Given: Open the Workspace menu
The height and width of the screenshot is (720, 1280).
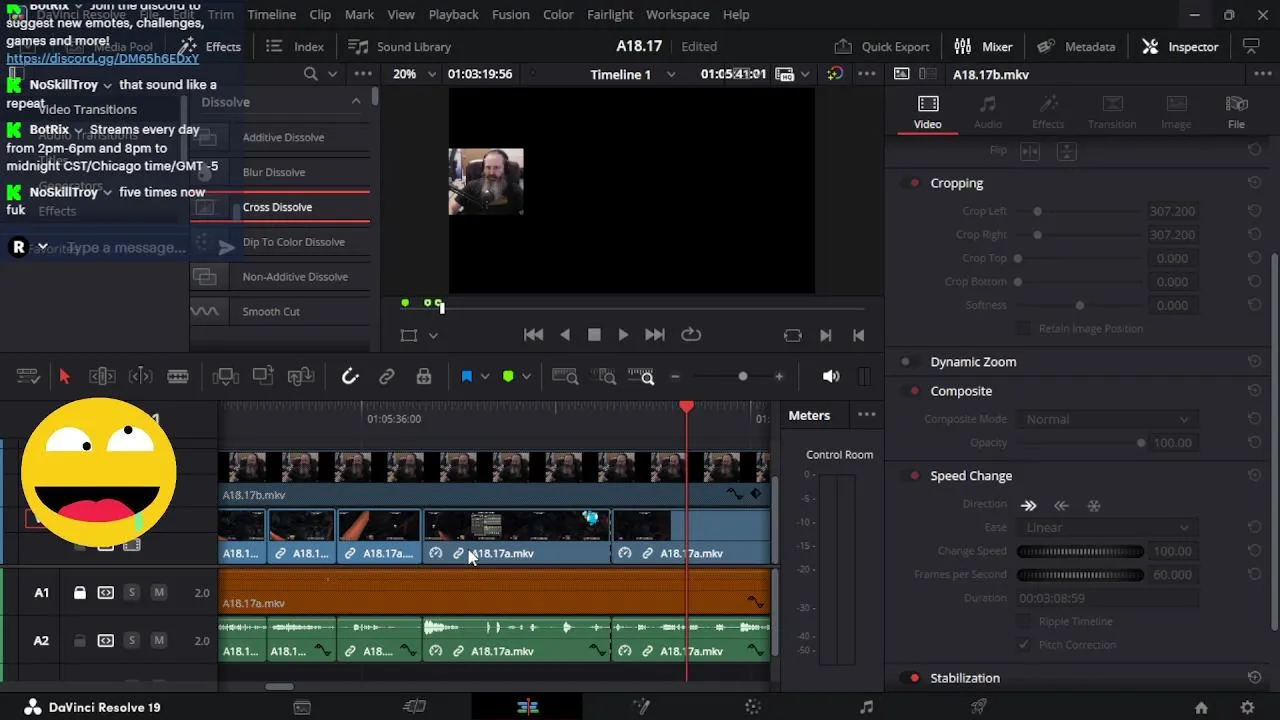Looking at the screenshot, I should (678, 15).
